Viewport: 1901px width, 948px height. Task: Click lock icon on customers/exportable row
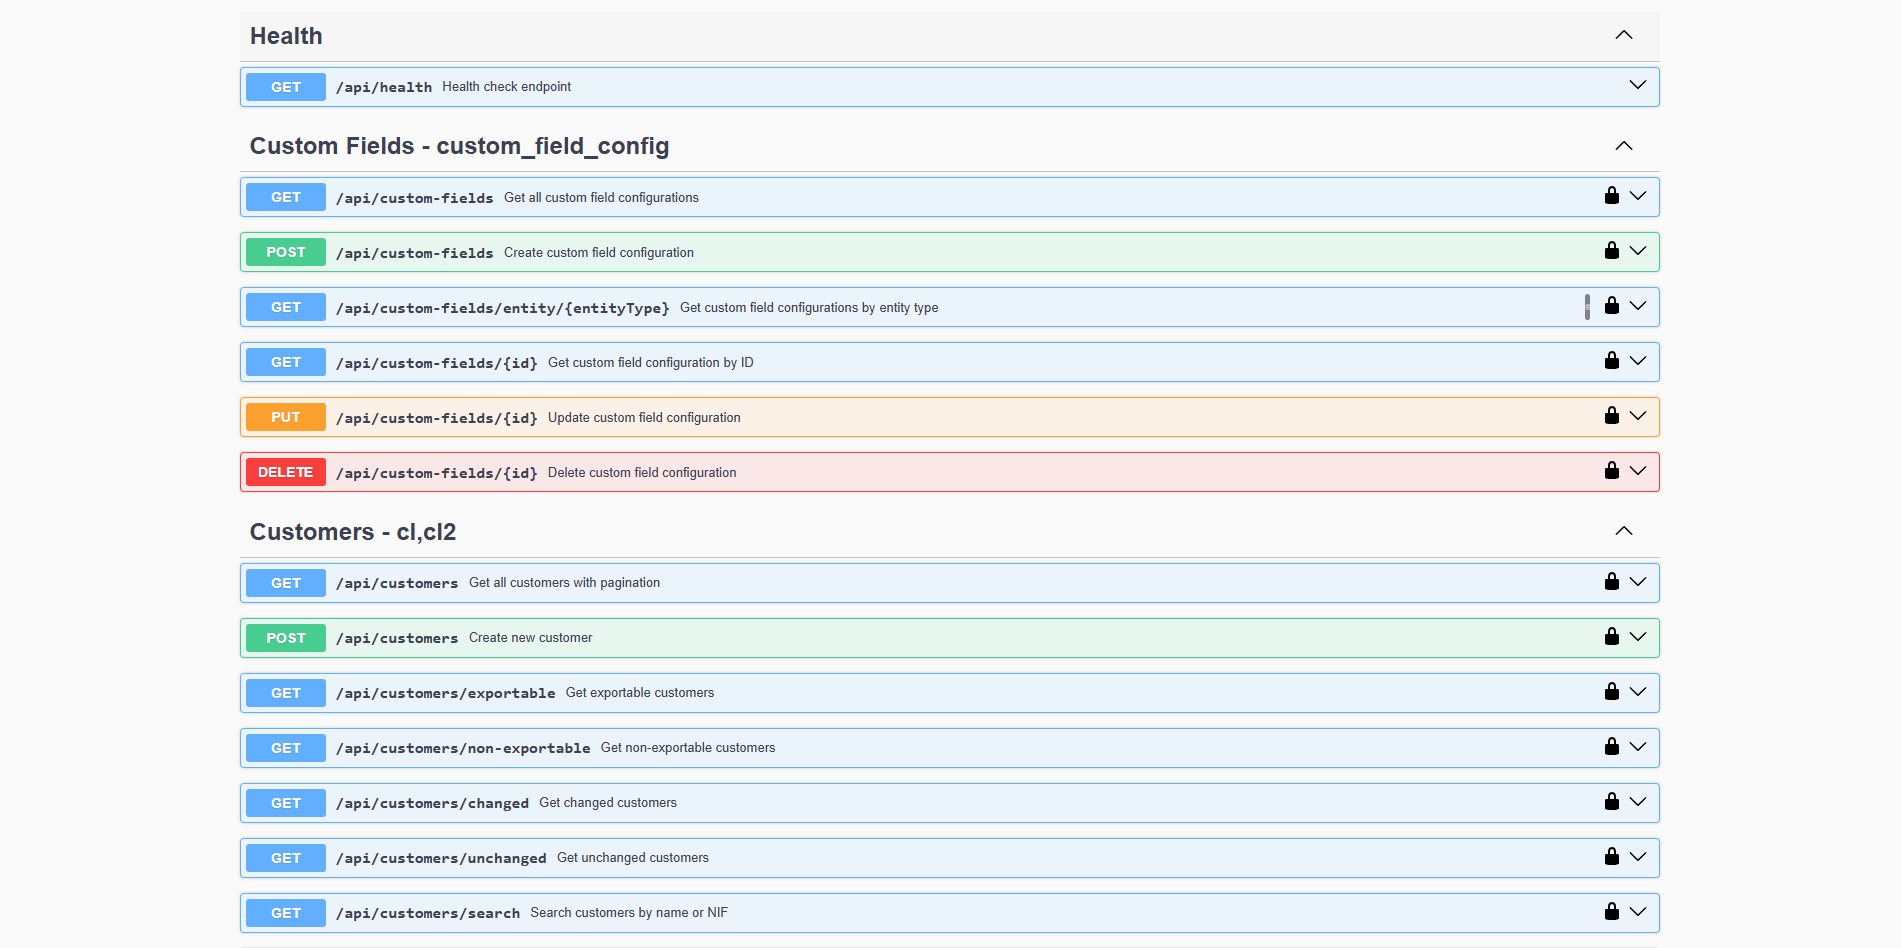(1611, 692)
